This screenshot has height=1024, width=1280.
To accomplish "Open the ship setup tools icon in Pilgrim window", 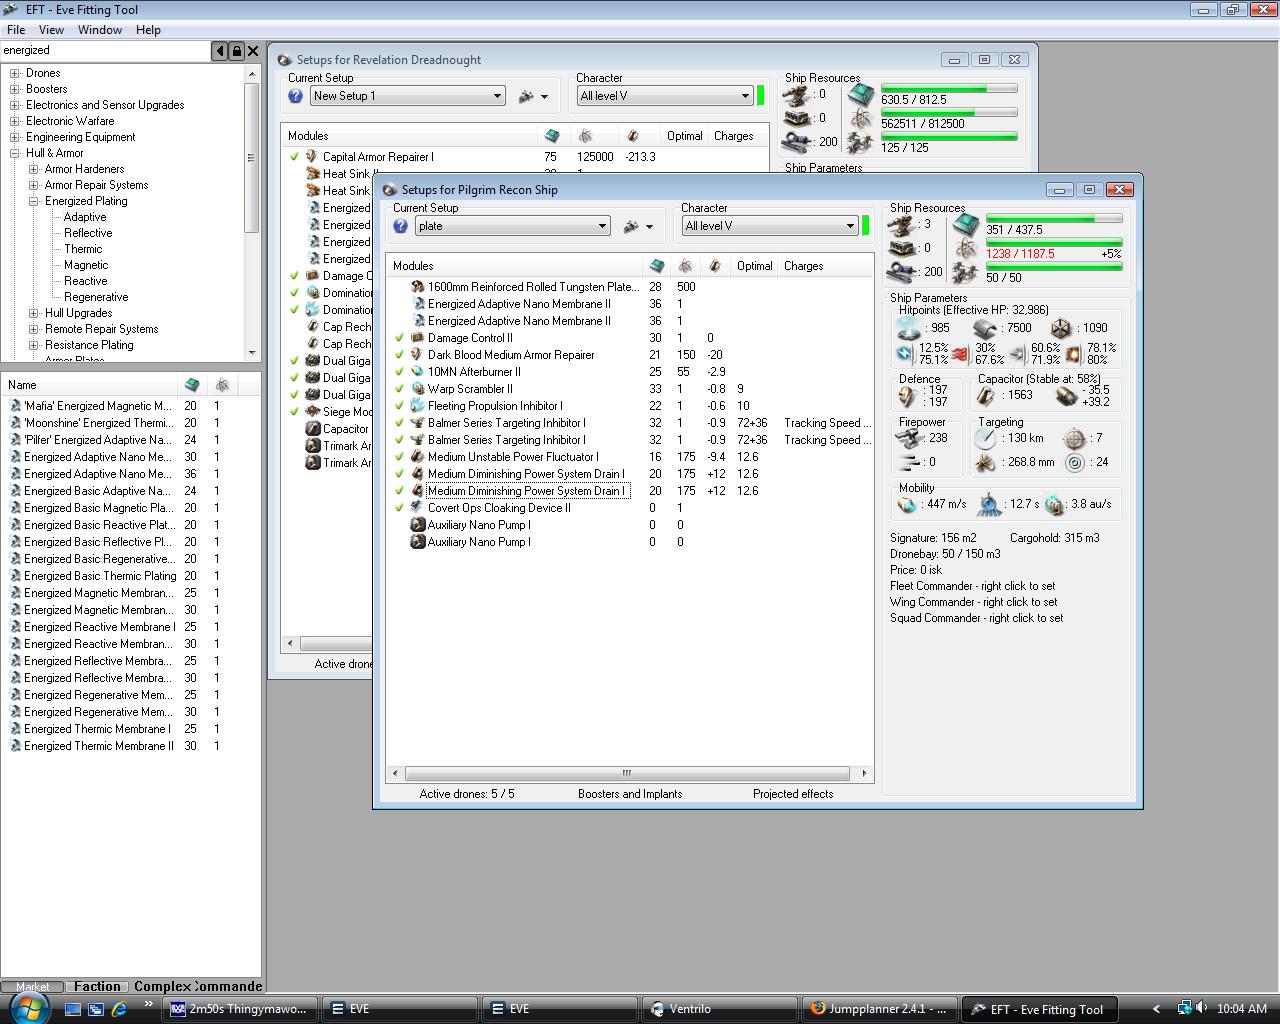I will pos(631,227).
